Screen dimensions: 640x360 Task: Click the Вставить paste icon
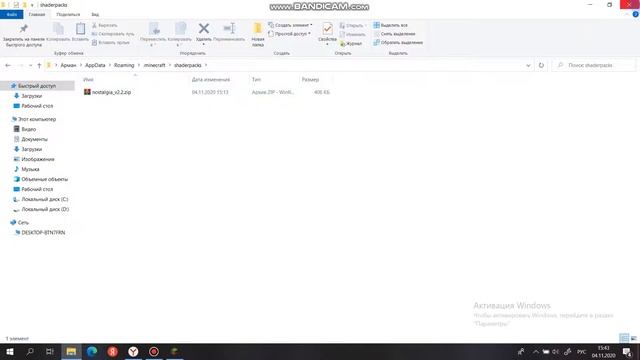(80, 32)
